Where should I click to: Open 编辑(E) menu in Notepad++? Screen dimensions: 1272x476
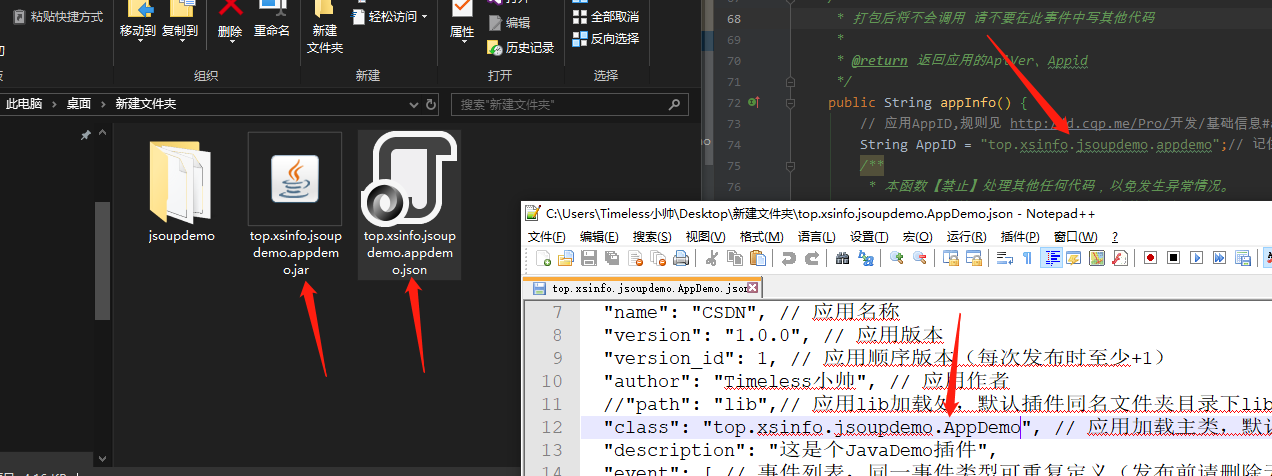tap(599, 237)
